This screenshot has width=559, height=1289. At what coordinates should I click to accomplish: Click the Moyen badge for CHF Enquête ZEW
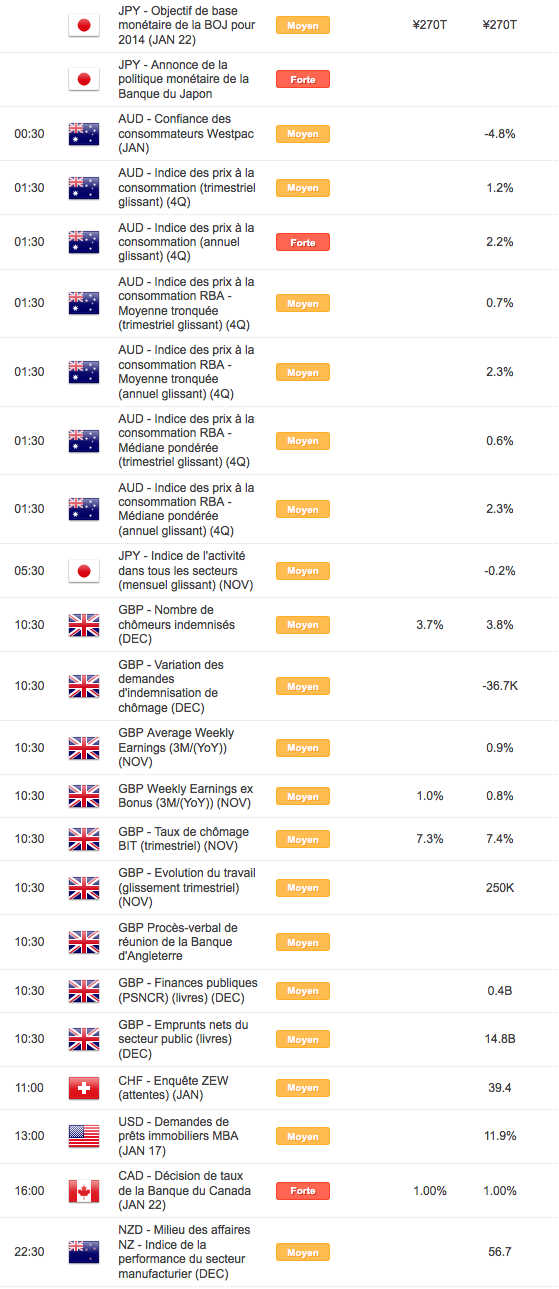click(x=302, y=1087)
